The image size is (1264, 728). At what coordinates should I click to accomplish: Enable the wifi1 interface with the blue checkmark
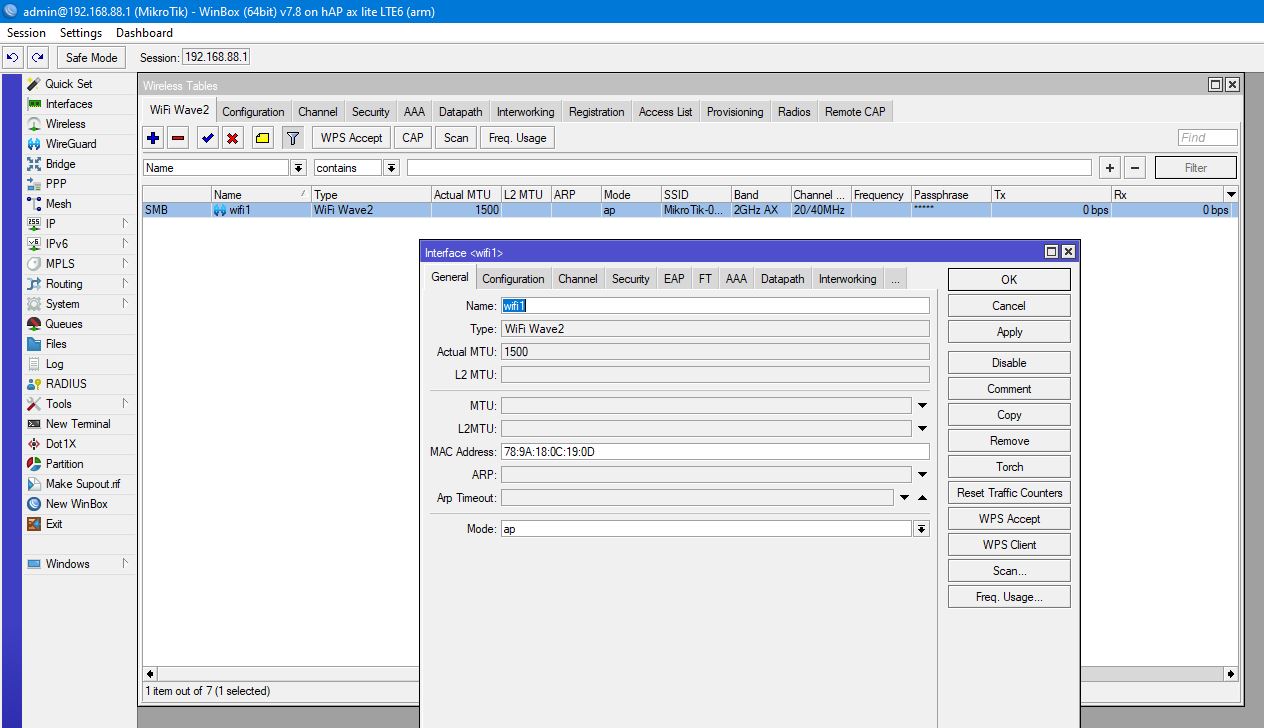pyautogui.click(x=207, y=137)
